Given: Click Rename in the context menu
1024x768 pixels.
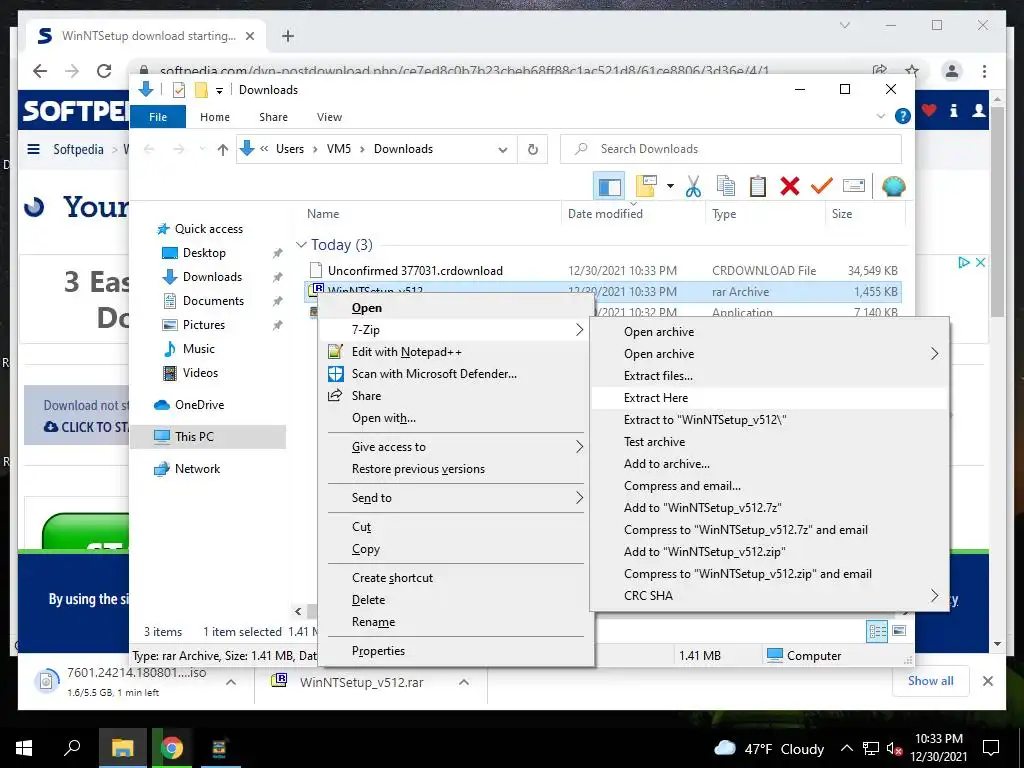Looking at the screenshot, I should (456, 622).
